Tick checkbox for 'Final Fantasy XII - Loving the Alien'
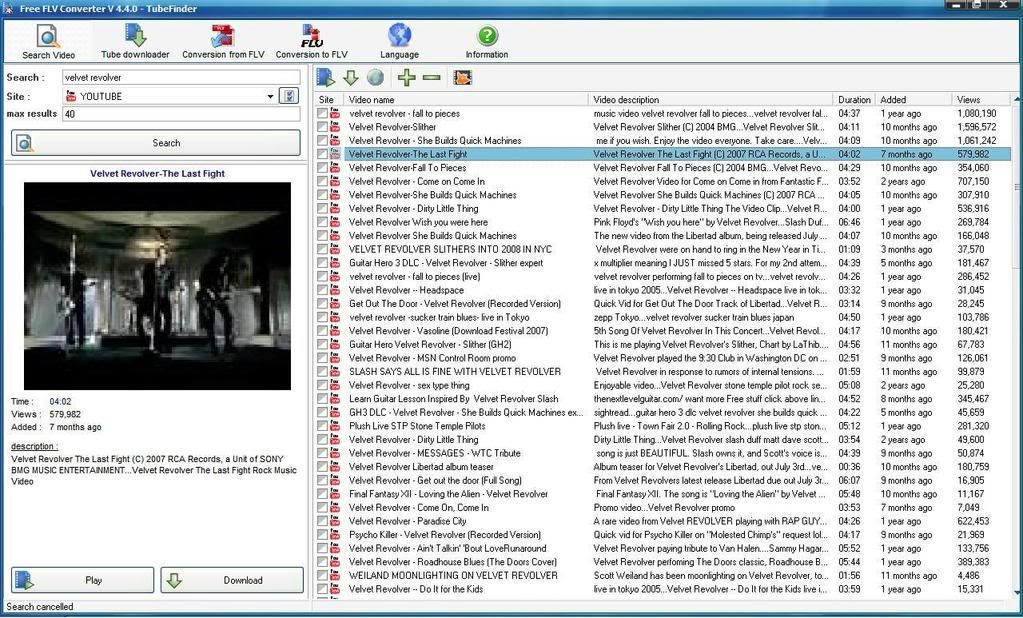 322,494
